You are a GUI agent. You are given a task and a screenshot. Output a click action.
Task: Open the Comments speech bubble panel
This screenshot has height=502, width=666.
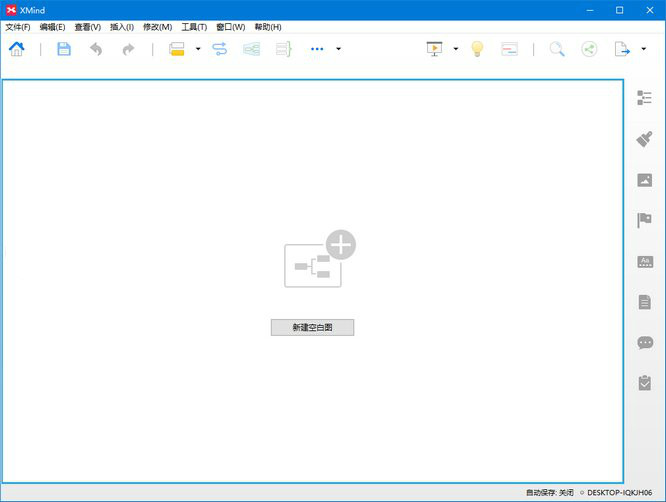click(644, 343)
